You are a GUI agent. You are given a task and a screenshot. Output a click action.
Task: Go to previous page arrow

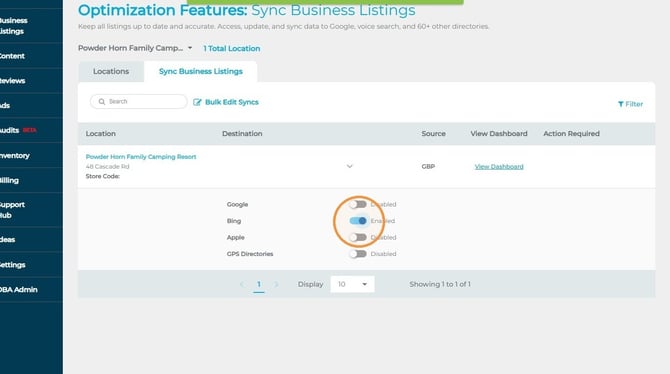point(241,284)
